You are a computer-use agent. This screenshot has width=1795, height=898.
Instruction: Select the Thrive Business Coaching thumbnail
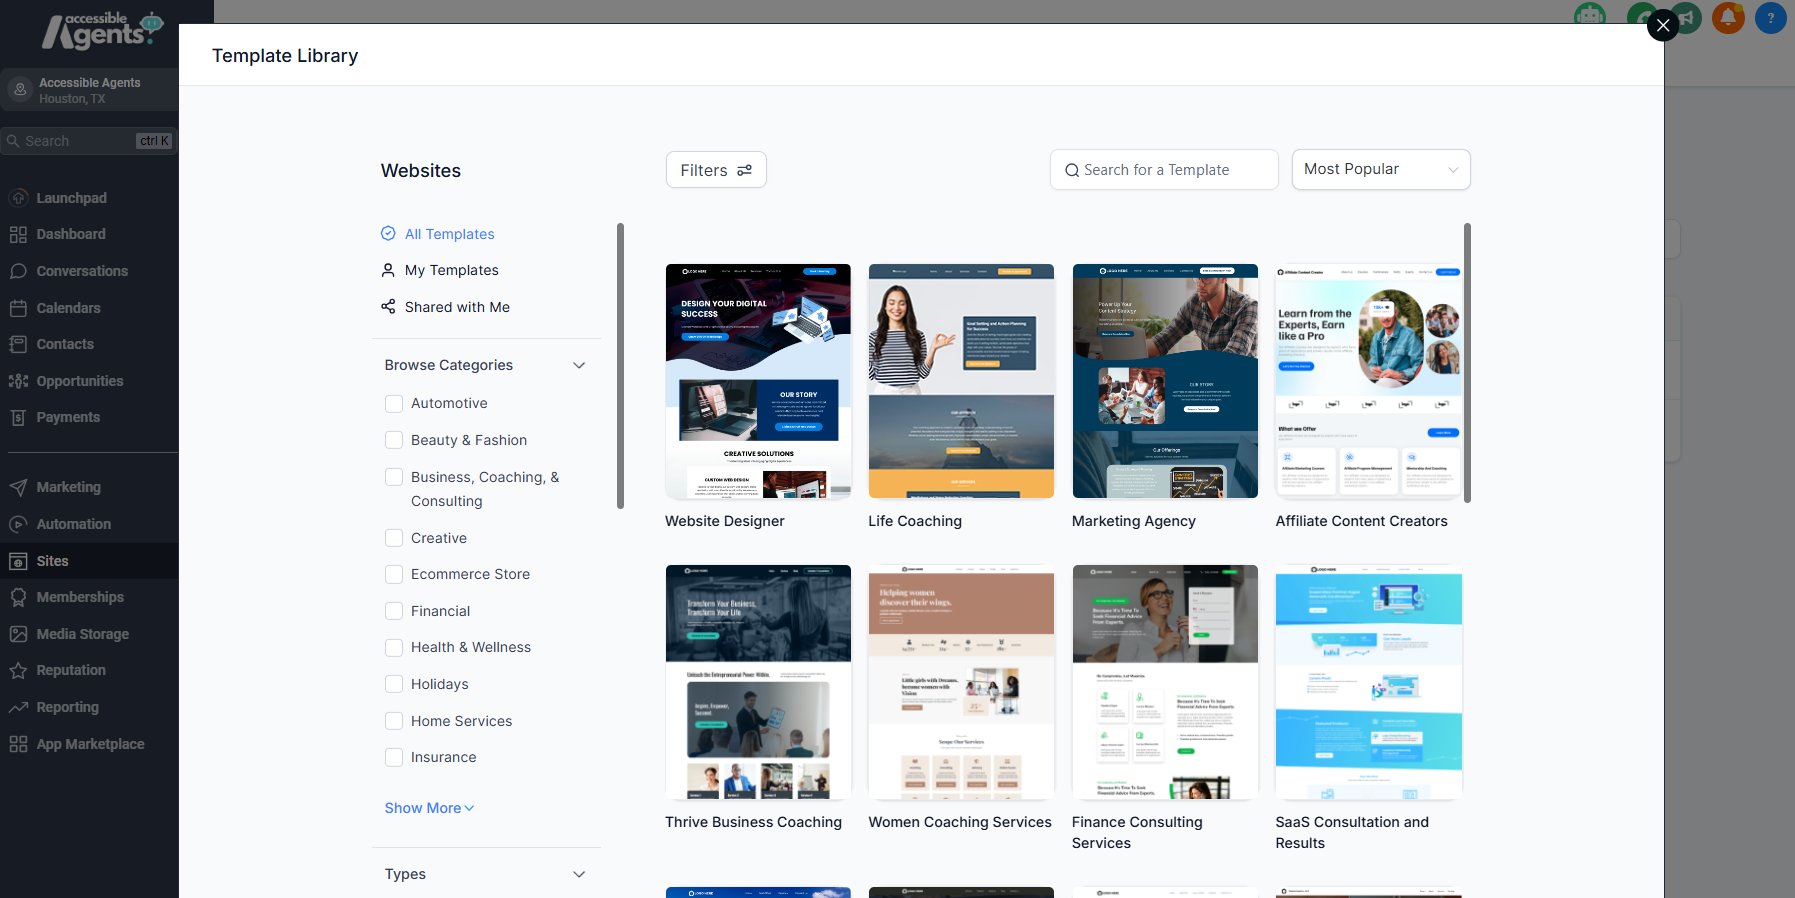(758, 682)
